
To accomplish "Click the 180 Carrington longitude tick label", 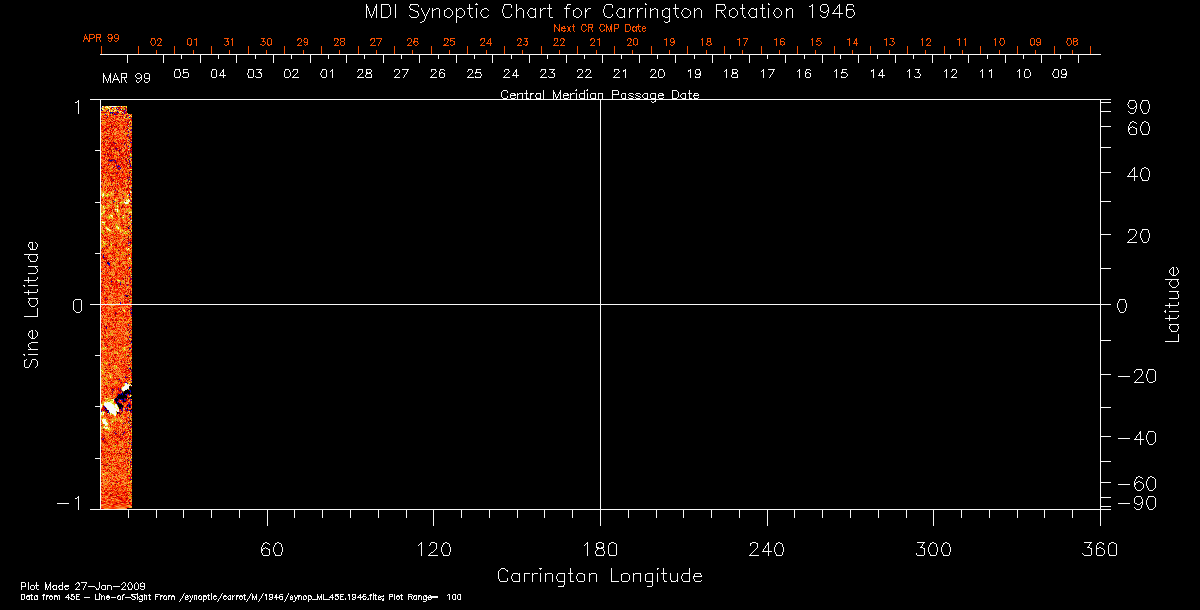I will pos(600,550).
